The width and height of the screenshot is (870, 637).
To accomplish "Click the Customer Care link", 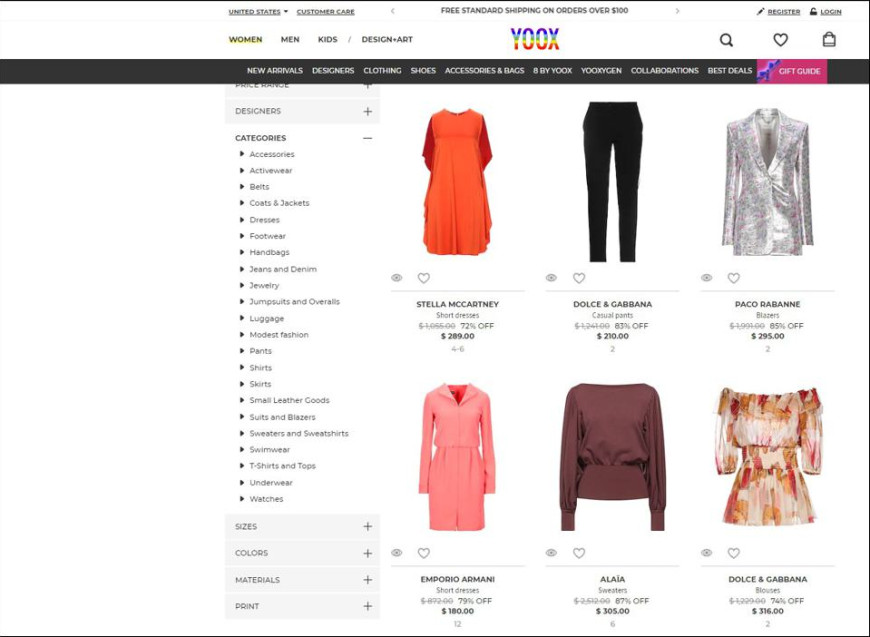I will [x=325, y=12].
